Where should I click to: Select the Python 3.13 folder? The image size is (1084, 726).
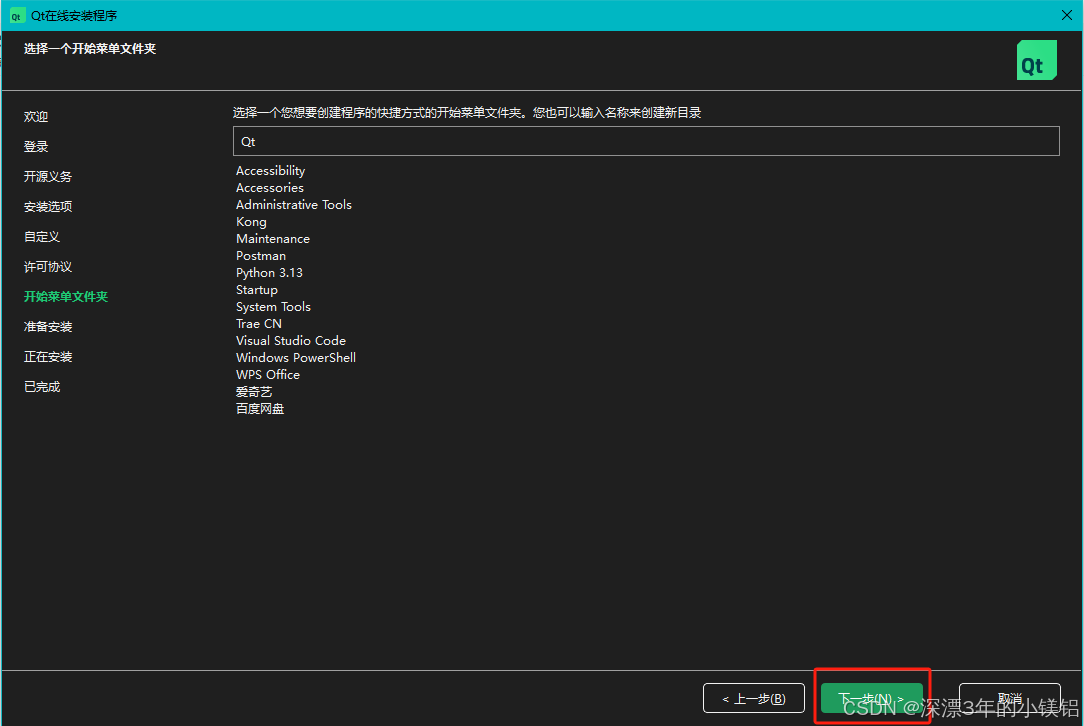(269, 273)
